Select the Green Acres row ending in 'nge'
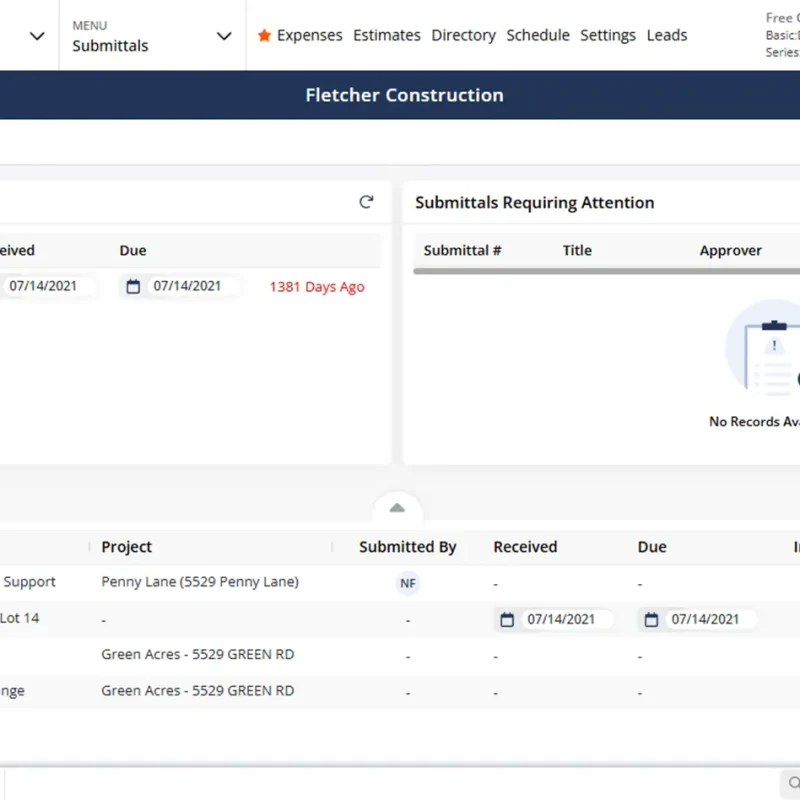800x800 pixels. coord(400,691)
